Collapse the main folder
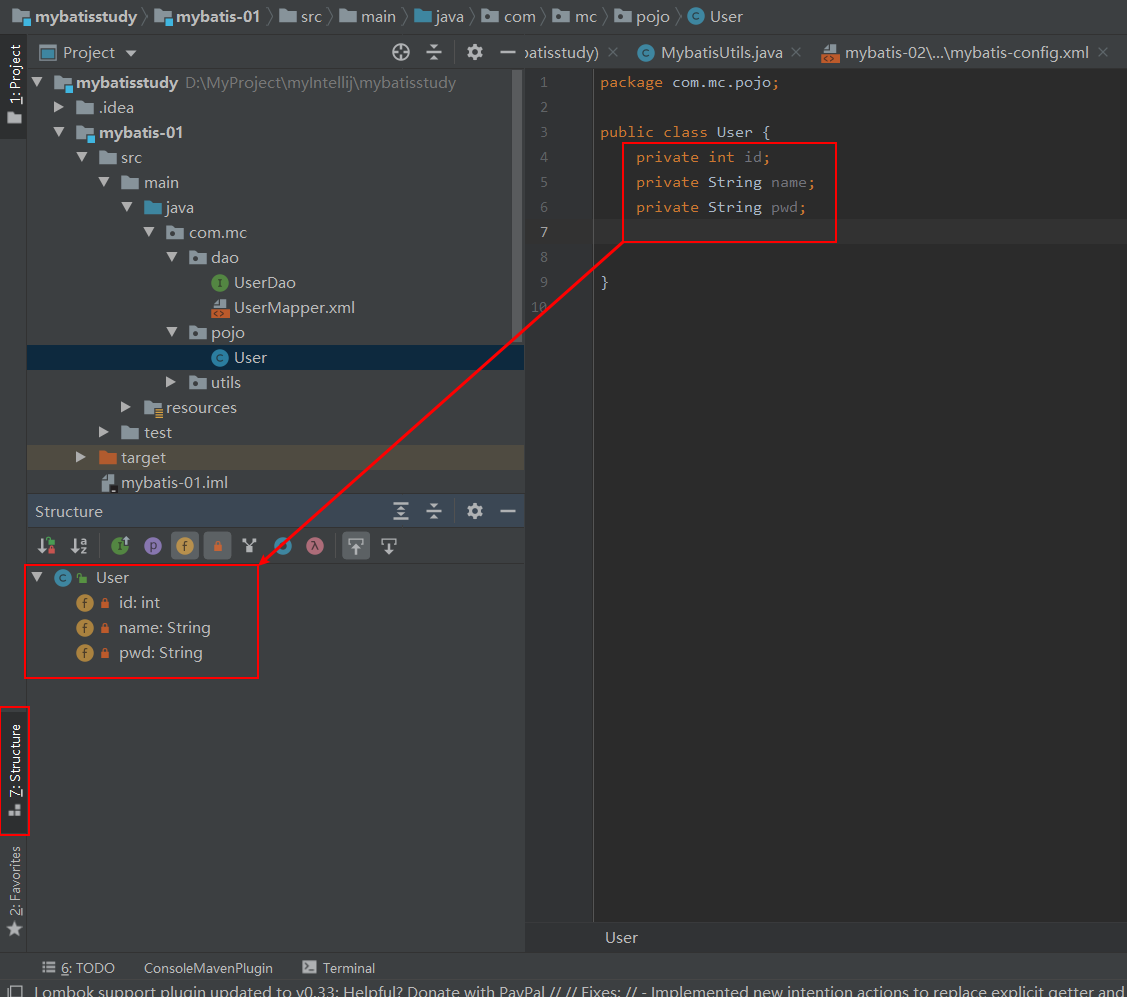1127x997 pixels. (x=104, y=183)
